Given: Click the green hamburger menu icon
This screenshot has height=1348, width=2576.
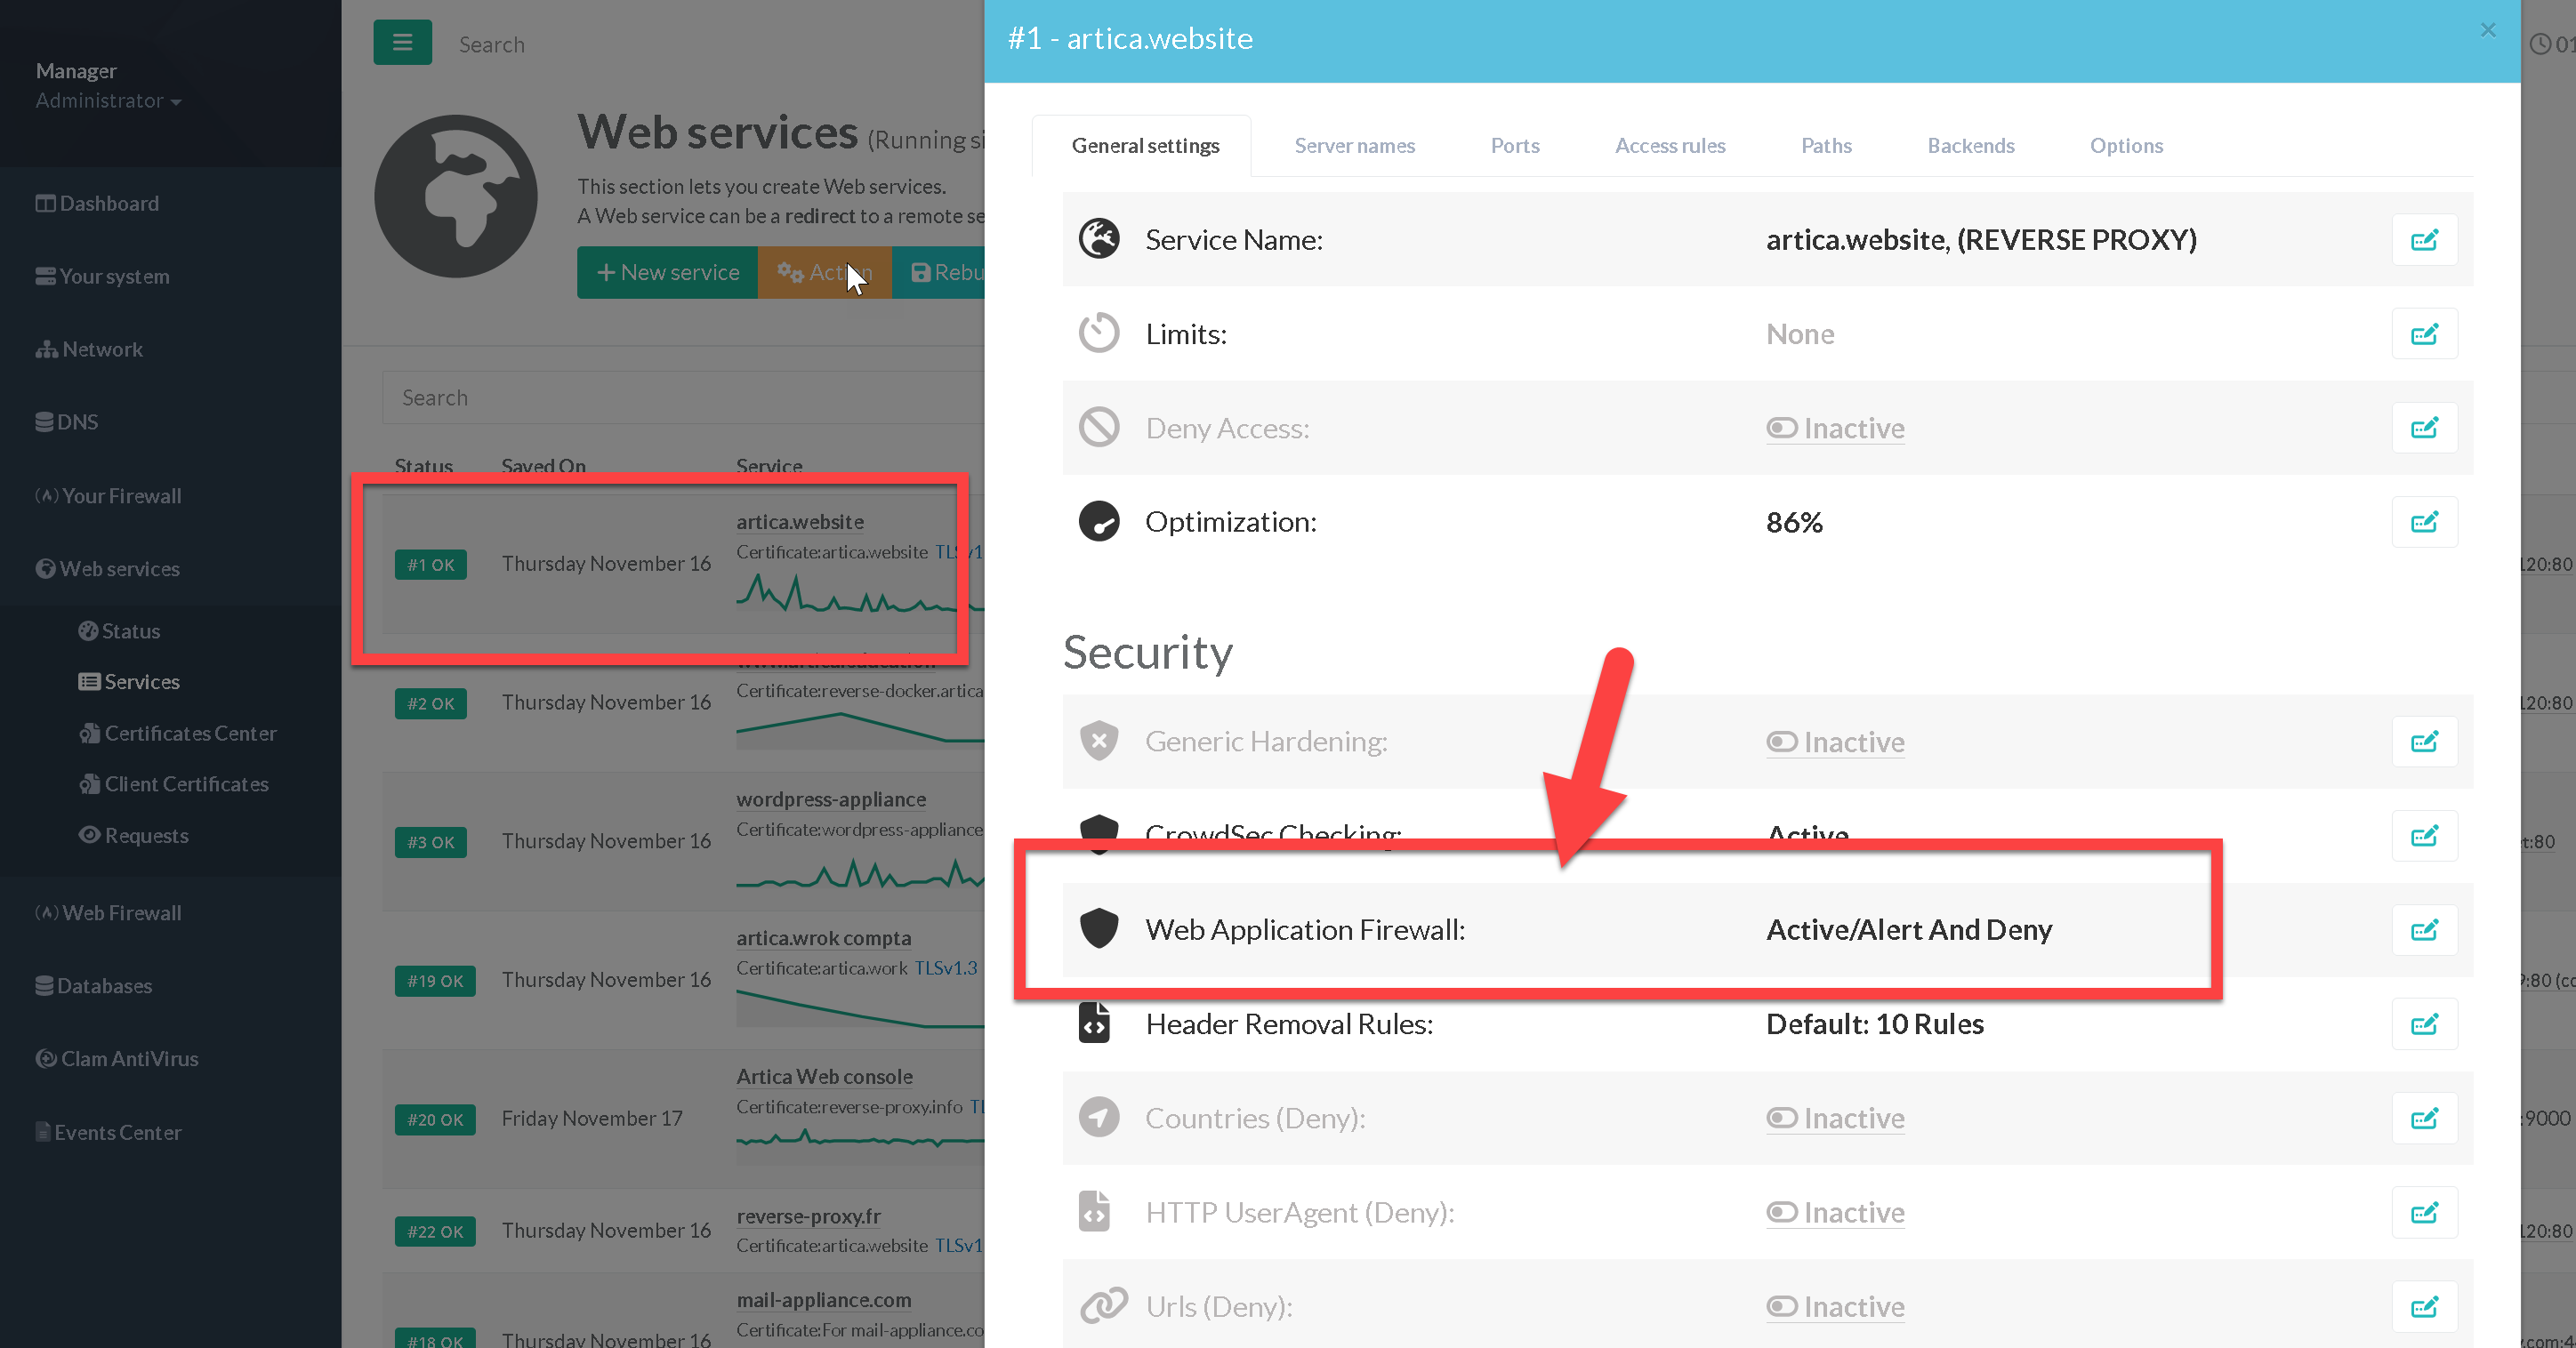Looking at the screenshot, I should [x=402, y=43].
